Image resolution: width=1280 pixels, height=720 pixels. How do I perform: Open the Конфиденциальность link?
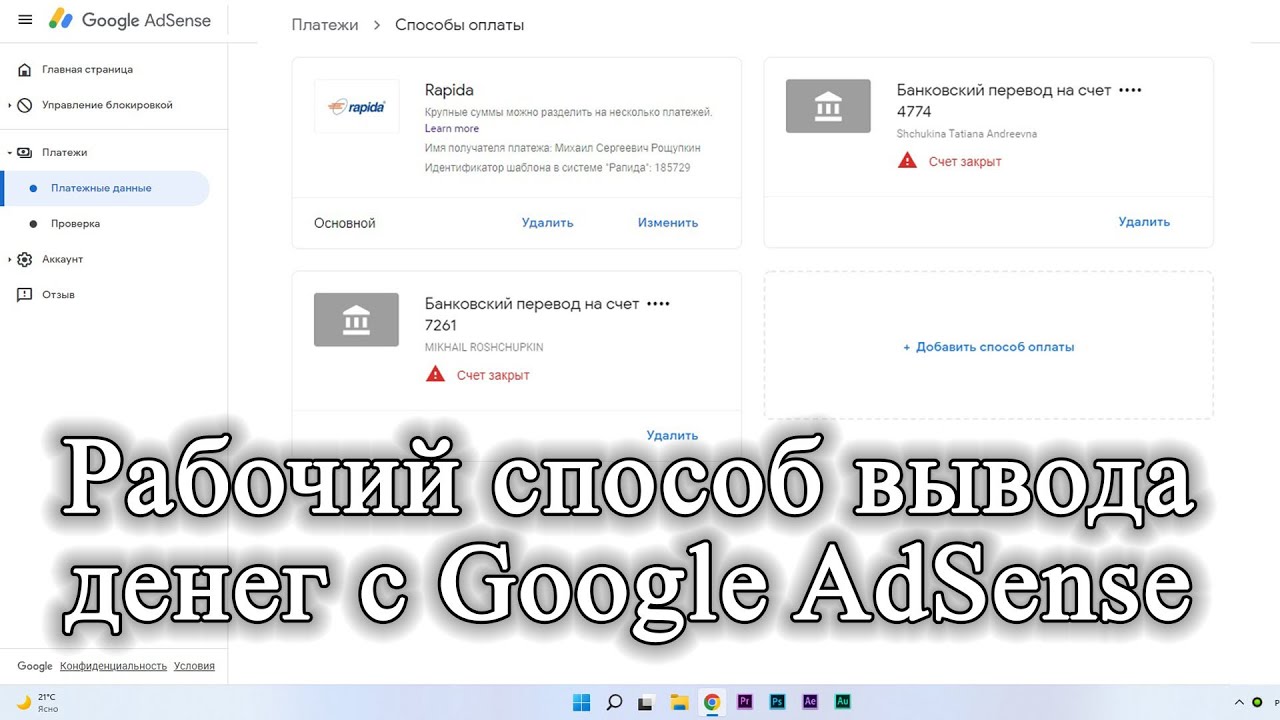point(113,666)
